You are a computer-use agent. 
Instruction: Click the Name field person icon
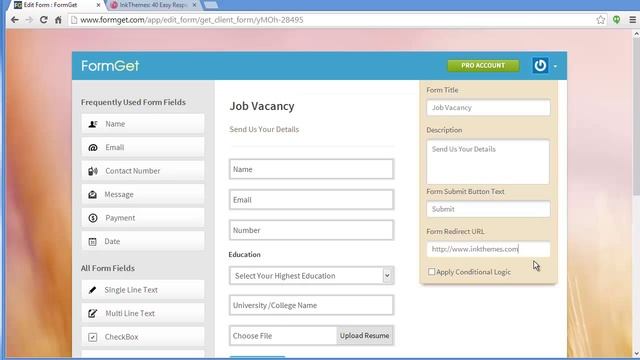(x=93, y=124)
